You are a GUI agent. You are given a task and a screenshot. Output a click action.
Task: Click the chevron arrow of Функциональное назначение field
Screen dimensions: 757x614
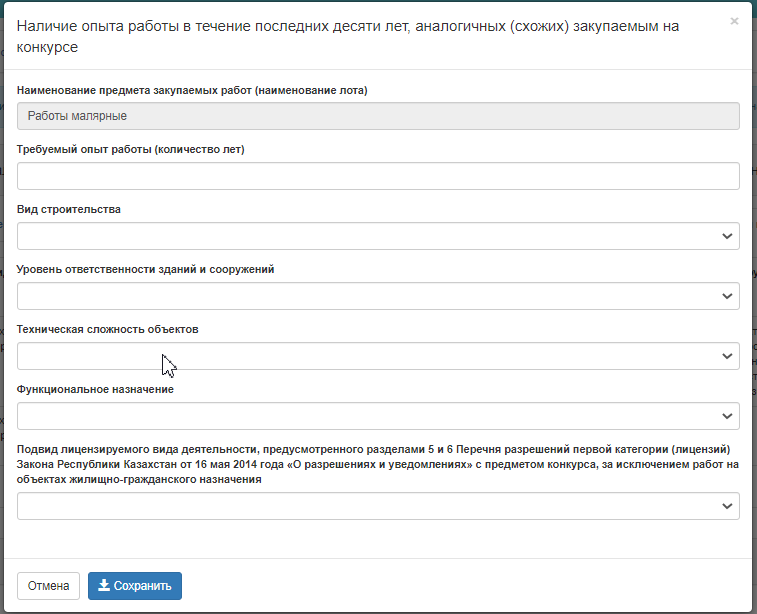(x=727, y=416)
